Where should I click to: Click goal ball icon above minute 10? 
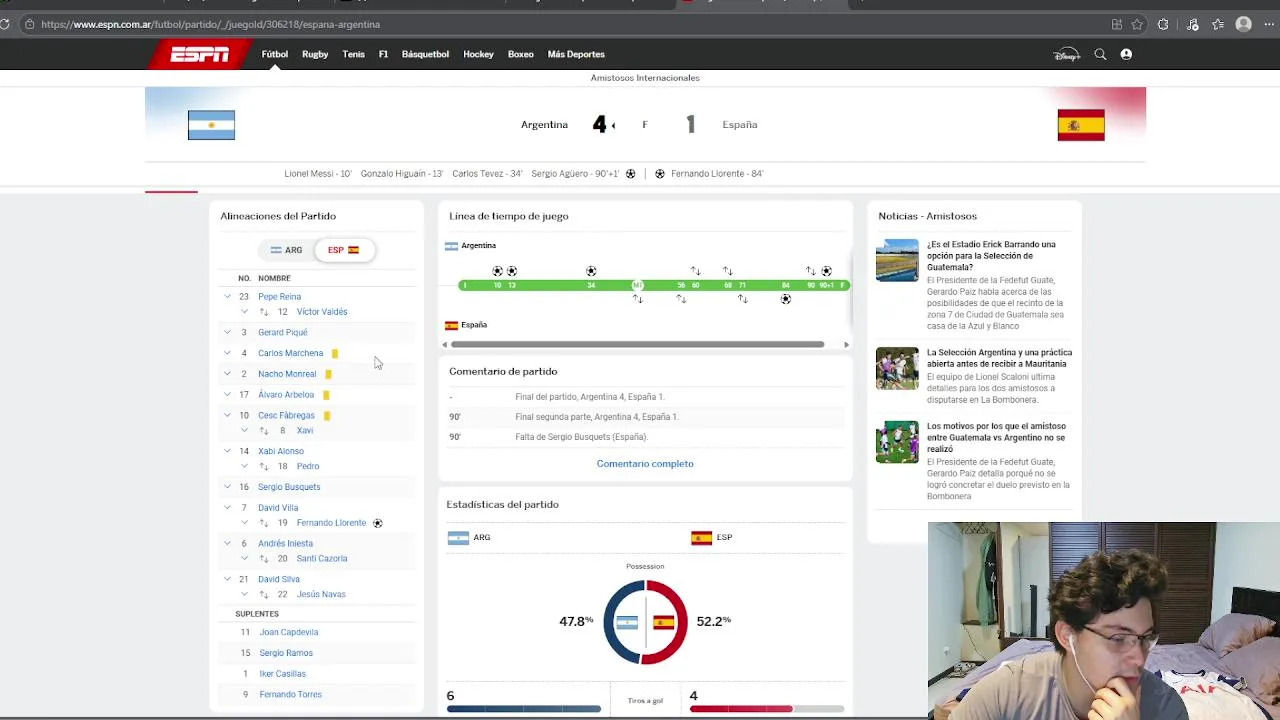pos(497,271)
